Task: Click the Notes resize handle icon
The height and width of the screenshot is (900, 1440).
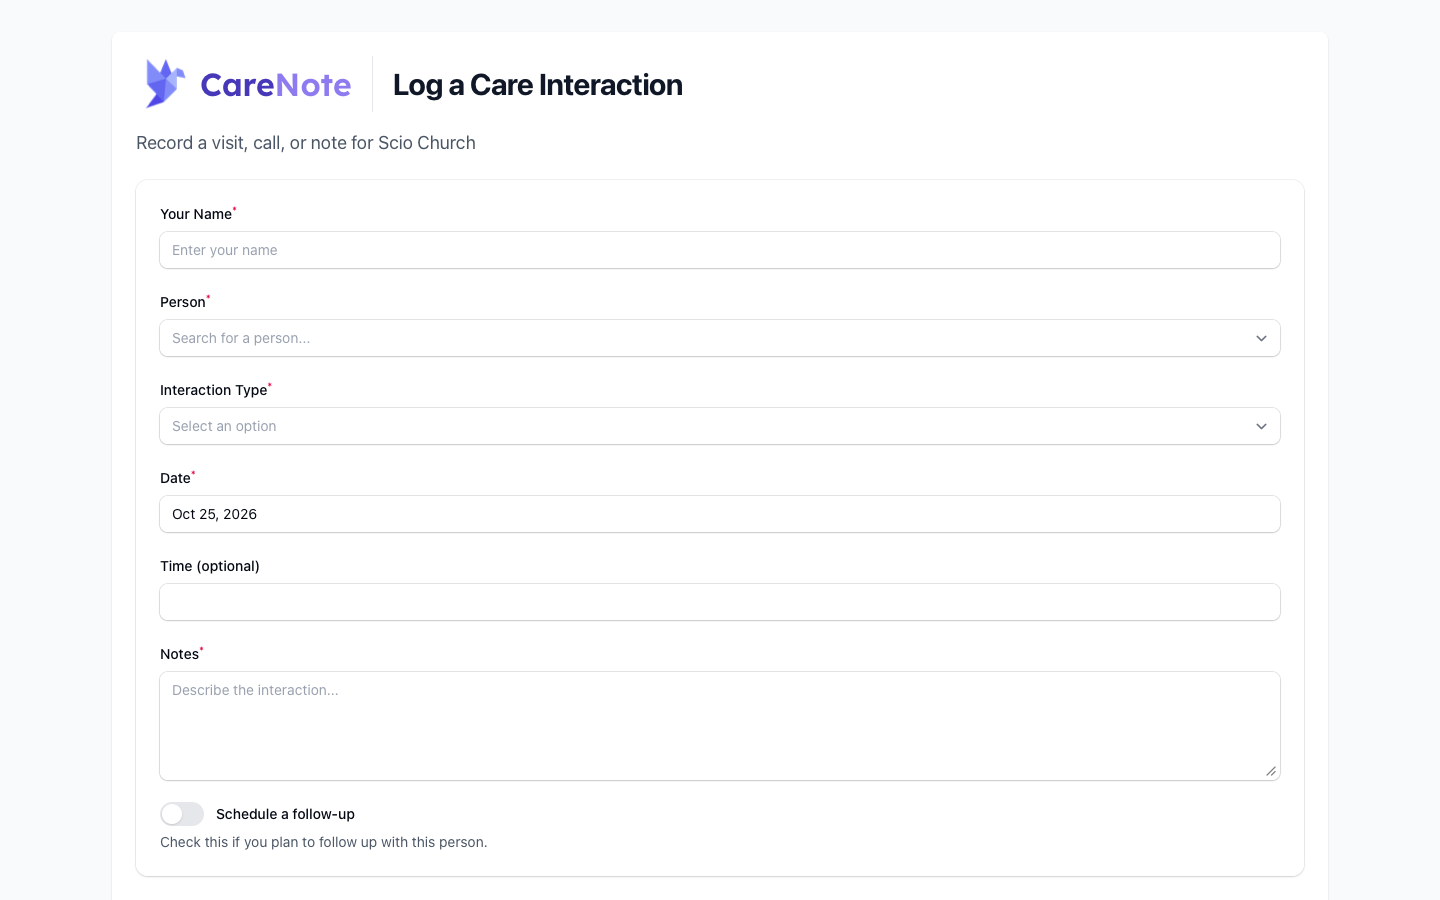Action: (1270, 770)
